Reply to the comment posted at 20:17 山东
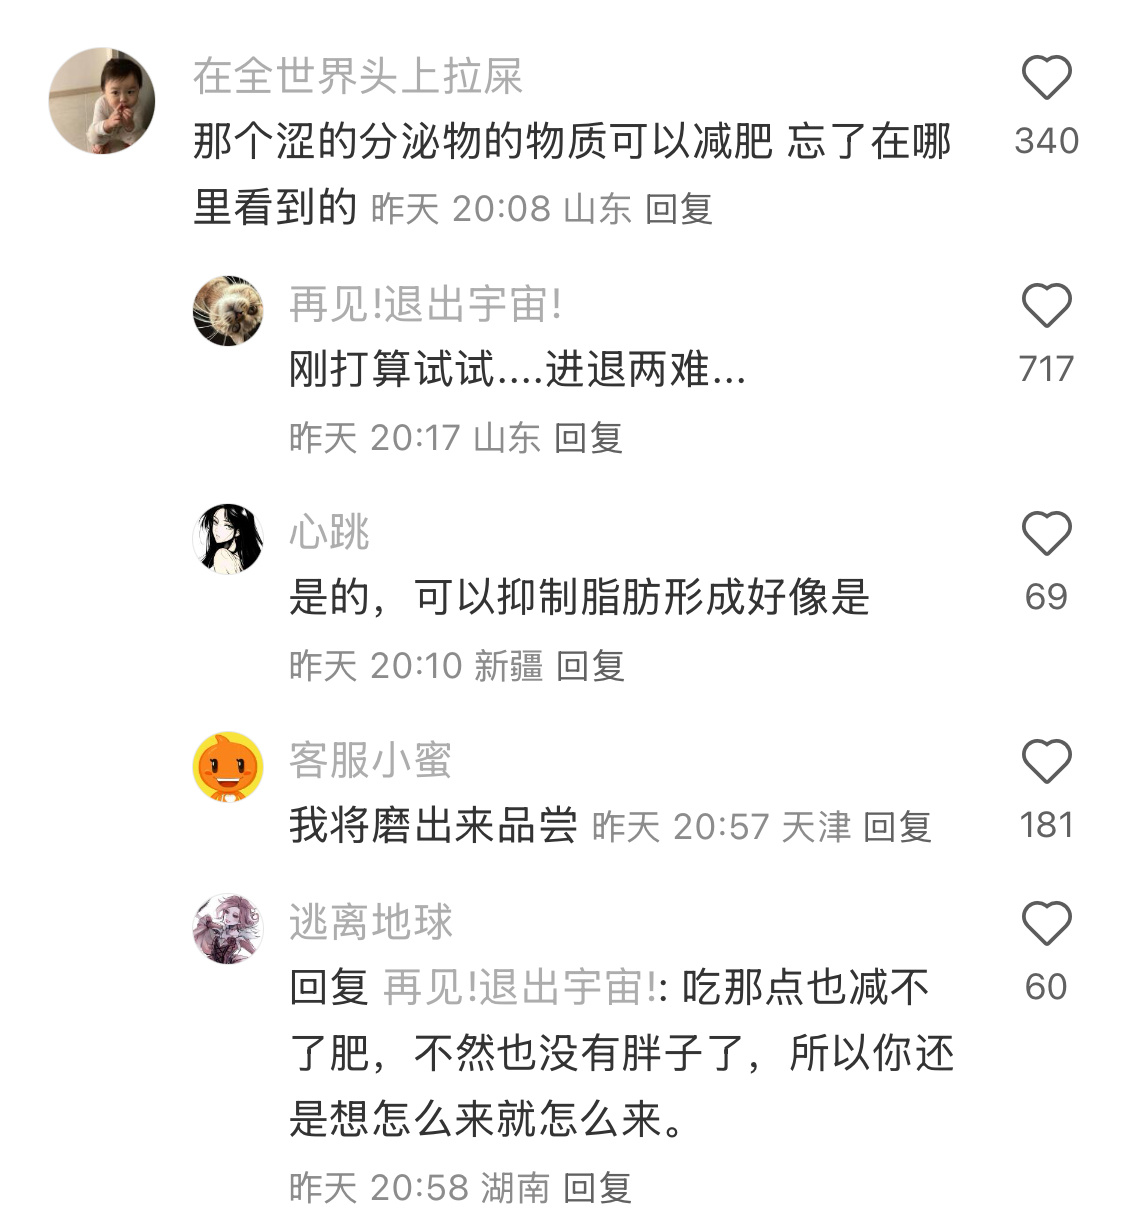The image size is (1125, 1225). point(589,438)
